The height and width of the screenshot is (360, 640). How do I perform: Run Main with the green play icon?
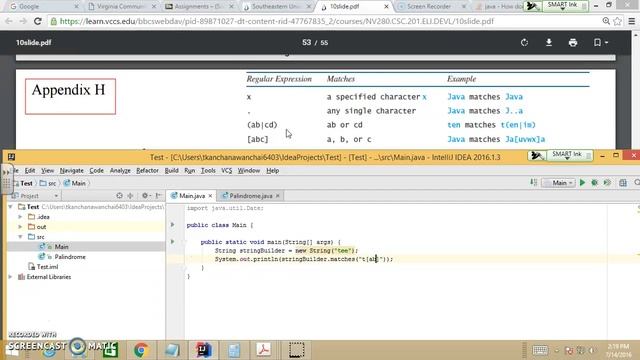click(x=582, y=183)
